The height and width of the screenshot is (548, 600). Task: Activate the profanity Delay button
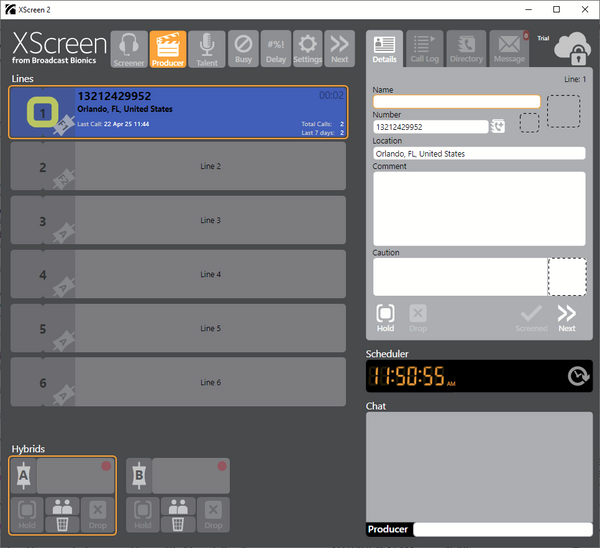click(x=276, y=49)
